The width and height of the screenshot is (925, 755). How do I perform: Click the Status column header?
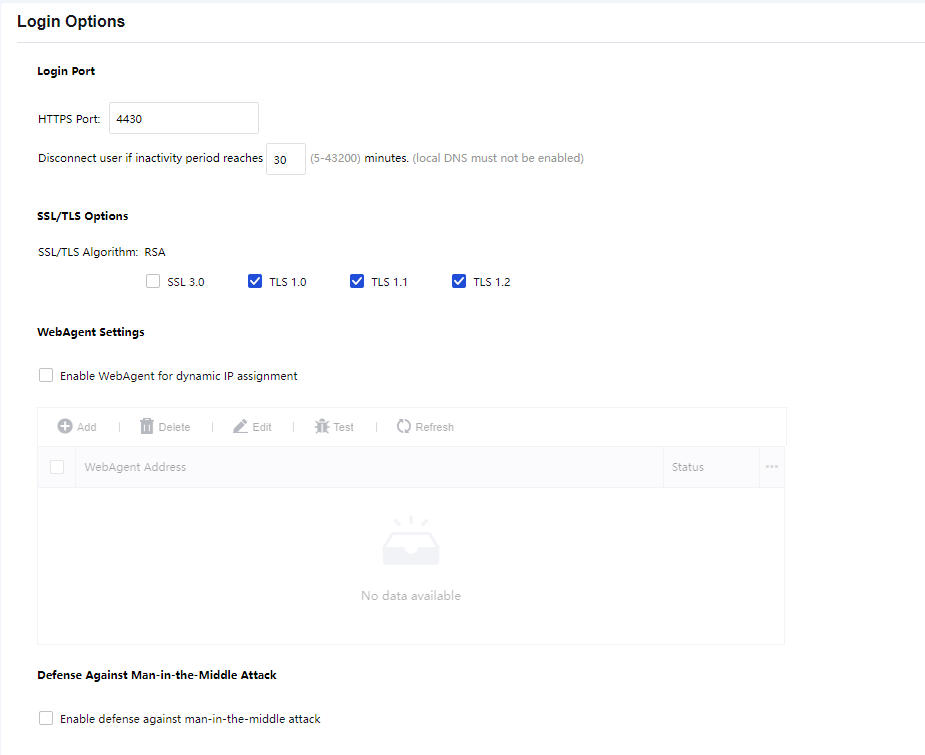pyautogui.click(x=688, y=467)
